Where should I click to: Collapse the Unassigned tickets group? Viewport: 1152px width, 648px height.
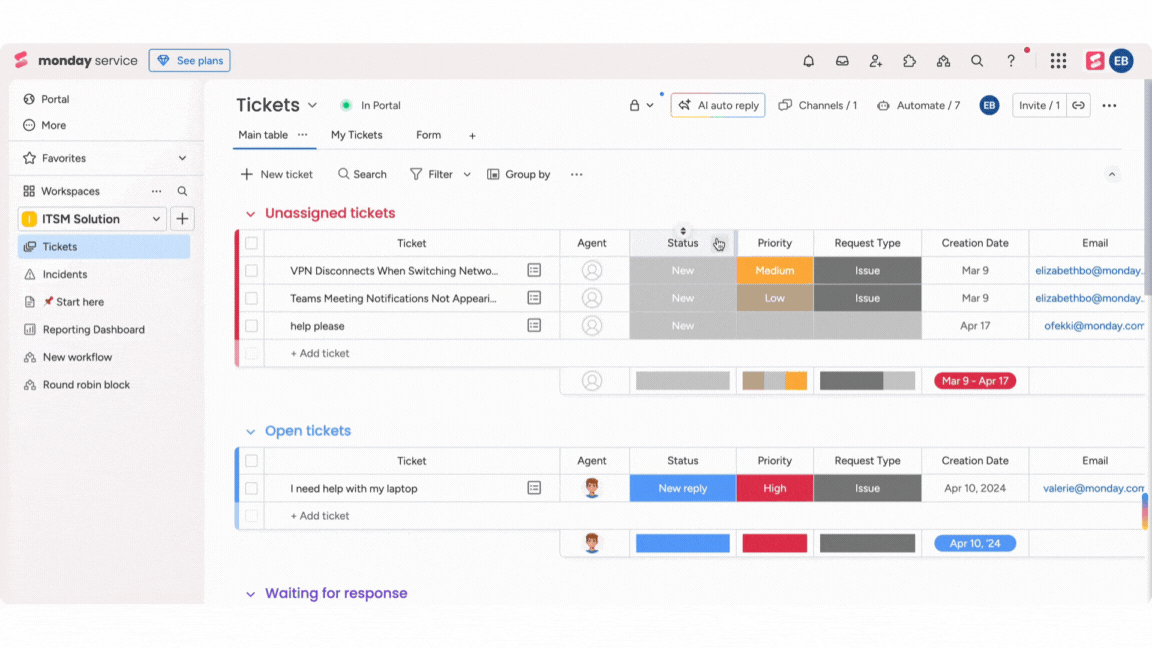point(251,214)
